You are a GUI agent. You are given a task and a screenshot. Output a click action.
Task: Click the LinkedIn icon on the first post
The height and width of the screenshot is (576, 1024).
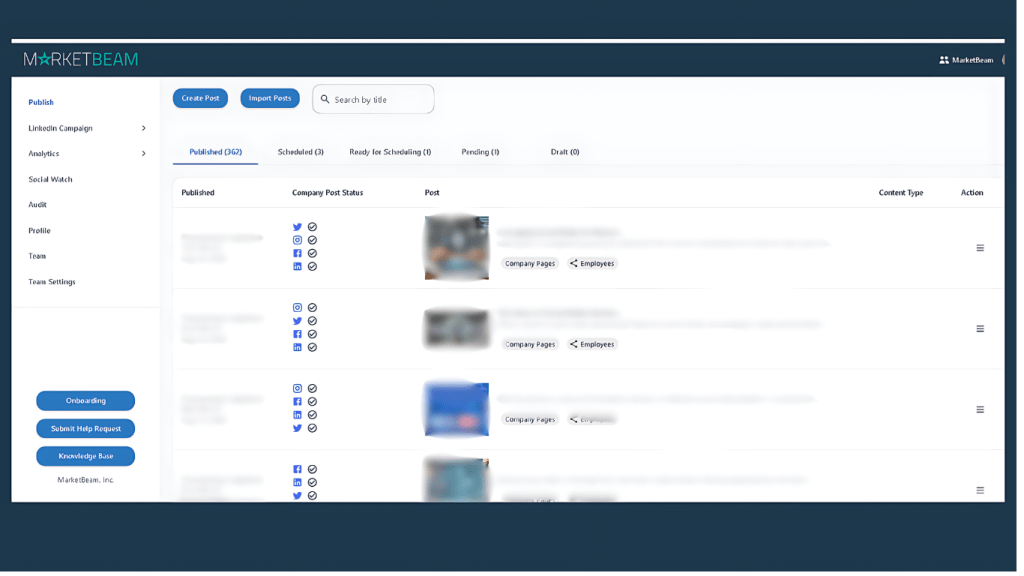[297, 267]
